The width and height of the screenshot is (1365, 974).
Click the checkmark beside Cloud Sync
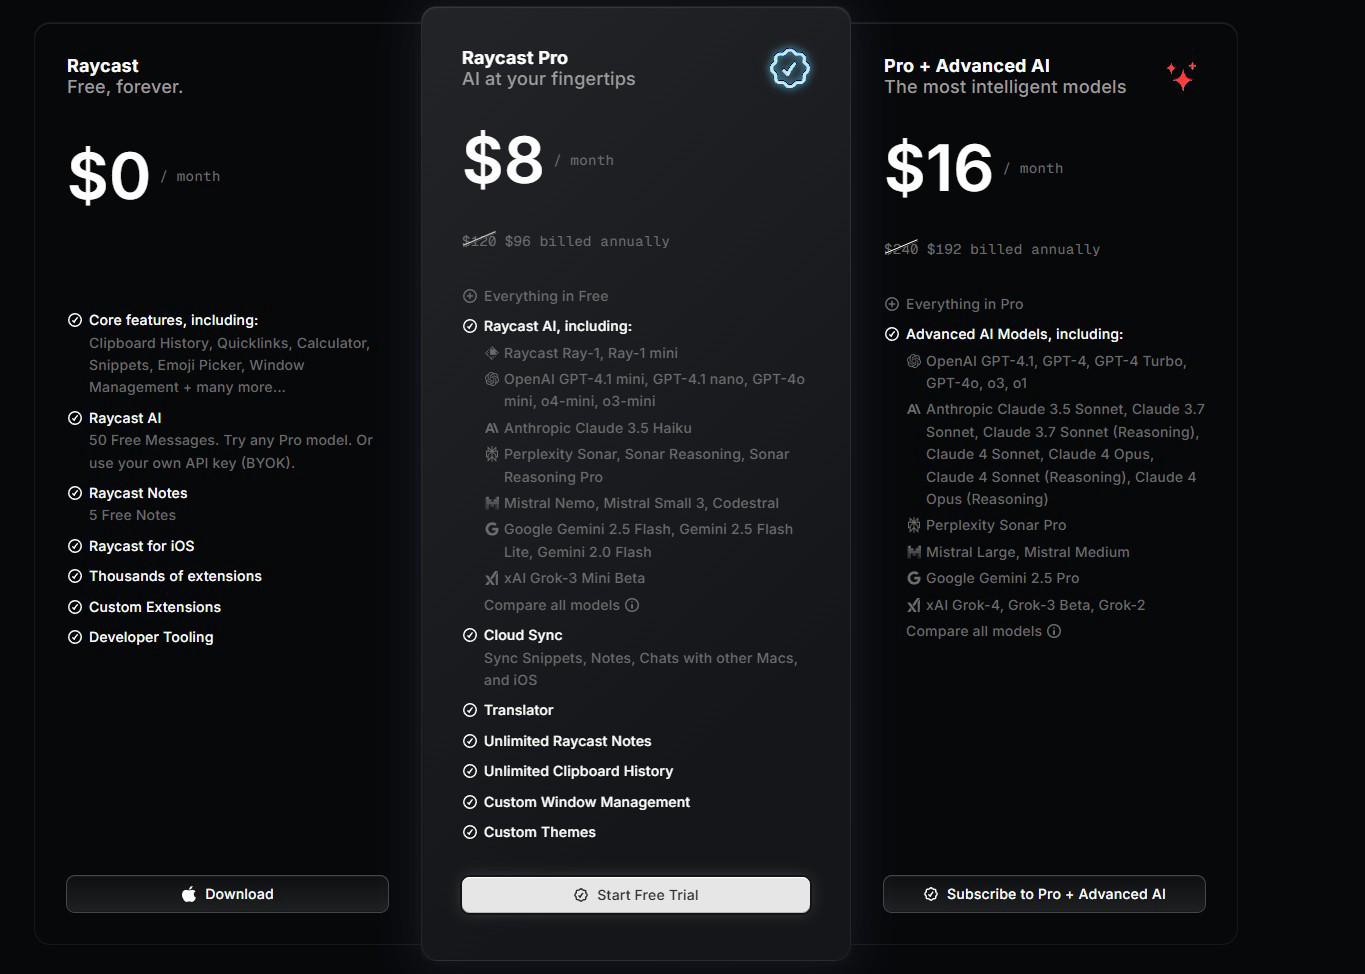(x=470, y=635)
